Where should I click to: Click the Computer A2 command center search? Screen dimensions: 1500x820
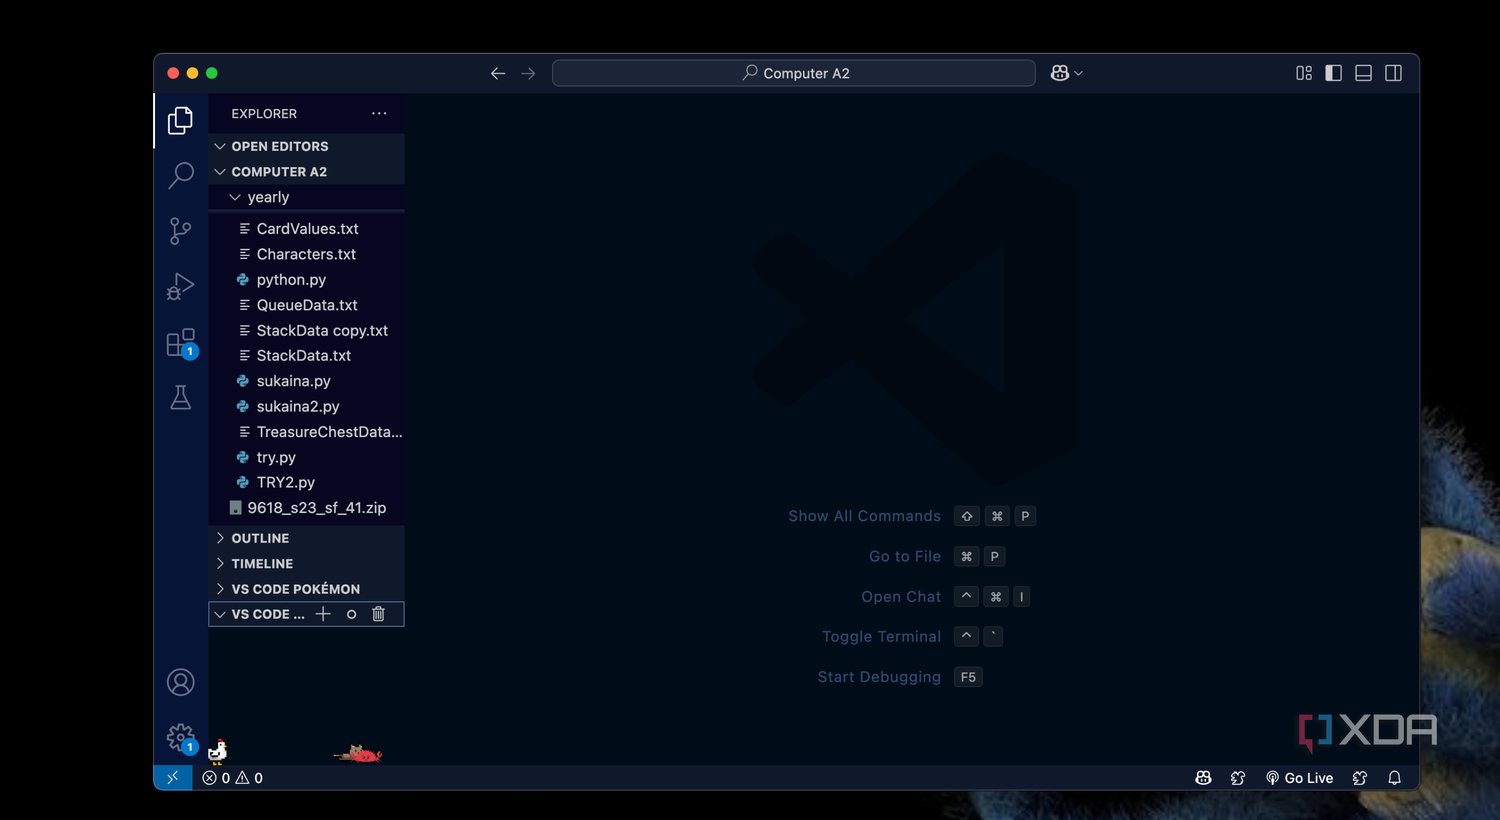(x=794, y=73)
